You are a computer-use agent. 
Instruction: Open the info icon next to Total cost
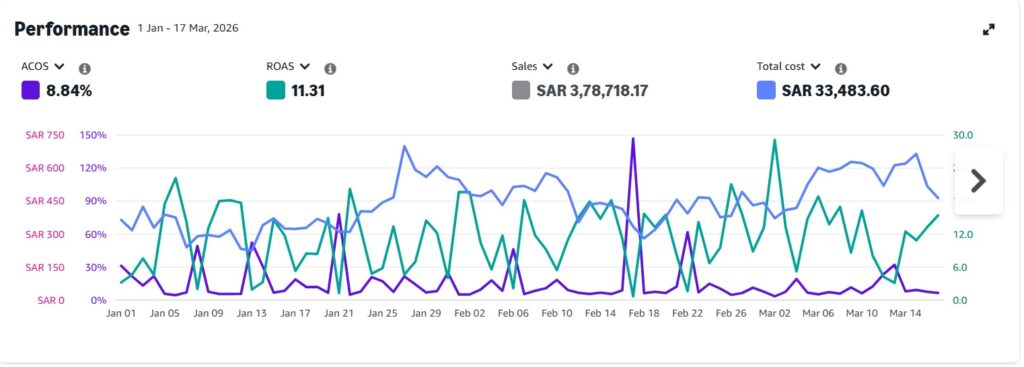click(840, 69)
